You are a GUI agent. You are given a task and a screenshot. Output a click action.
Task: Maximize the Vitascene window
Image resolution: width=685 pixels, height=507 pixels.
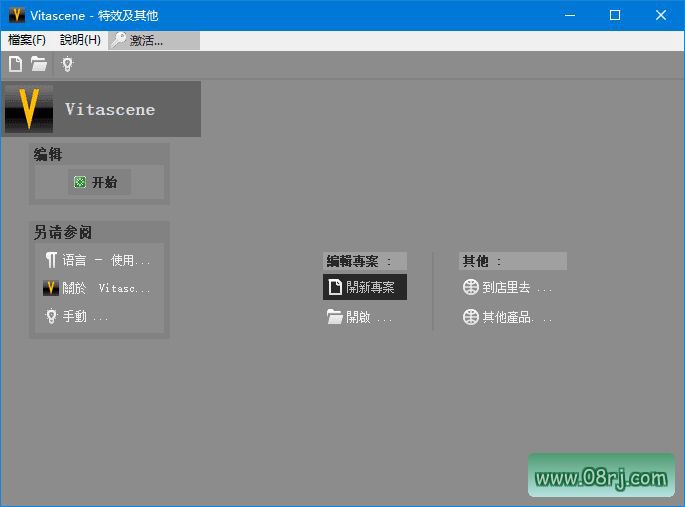[615, 15]
